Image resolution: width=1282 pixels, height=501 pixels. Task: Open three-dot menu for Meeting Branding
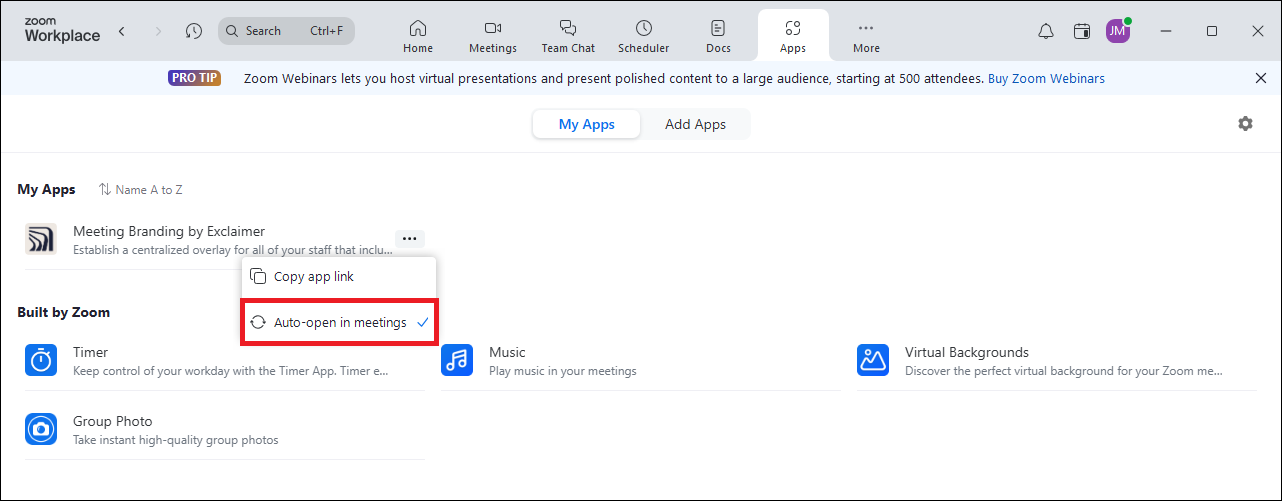pos(410,239)
